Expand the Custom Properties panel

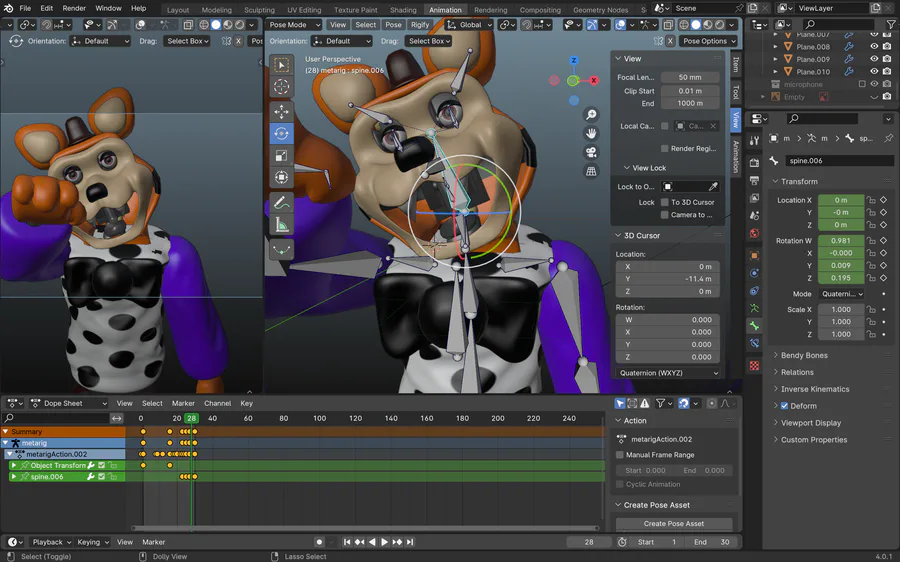tap(813, 440)
